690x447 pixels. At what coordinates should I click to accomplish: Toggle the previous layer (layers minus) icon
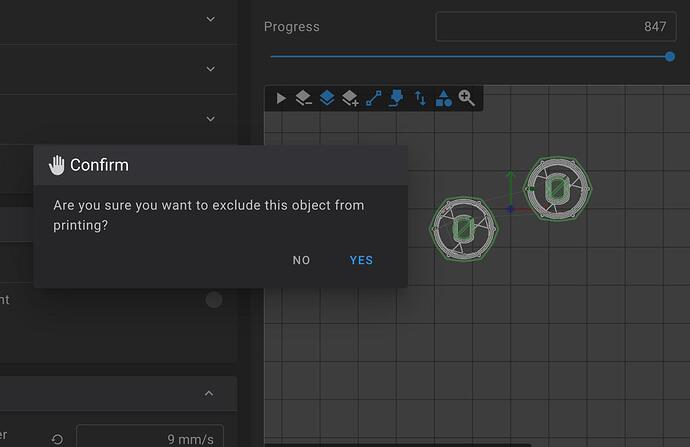pyautogui.click(x=304, y=98)
